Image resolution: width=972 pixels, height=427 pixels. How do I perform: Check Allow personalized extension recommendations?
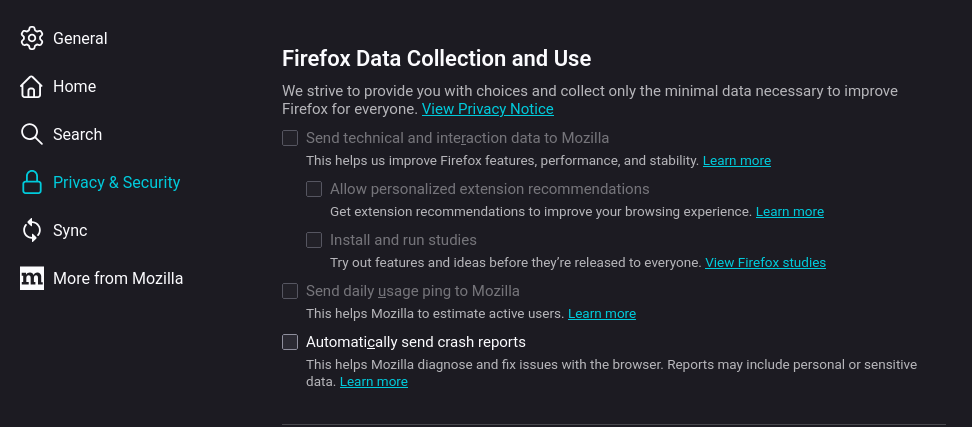[x=314, y=189]
